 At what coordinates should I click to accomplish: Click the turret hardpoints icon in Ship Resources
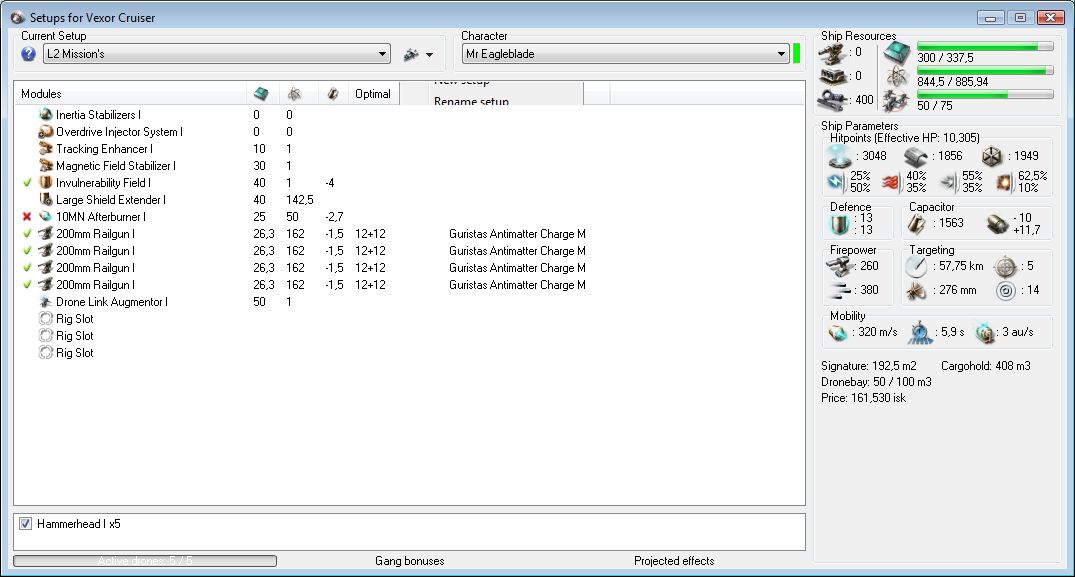(x=832, y=53)
